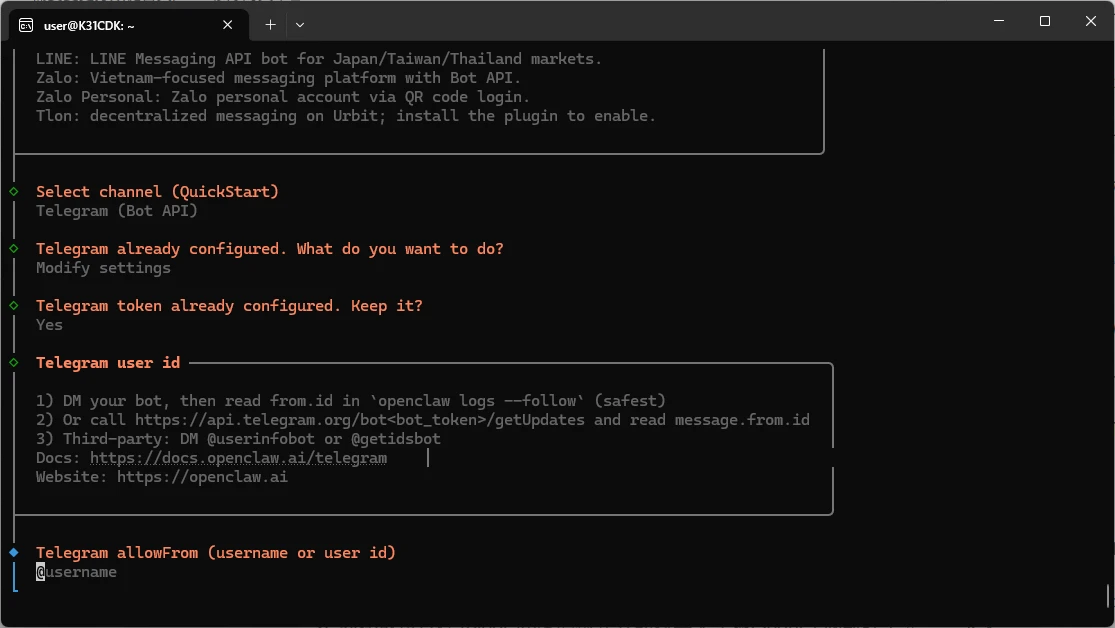Open the openclaw.ai website link
Image resolution: width=1115 pixels, height=628 pixels.
pyautogui.click(x=202, y=477)
